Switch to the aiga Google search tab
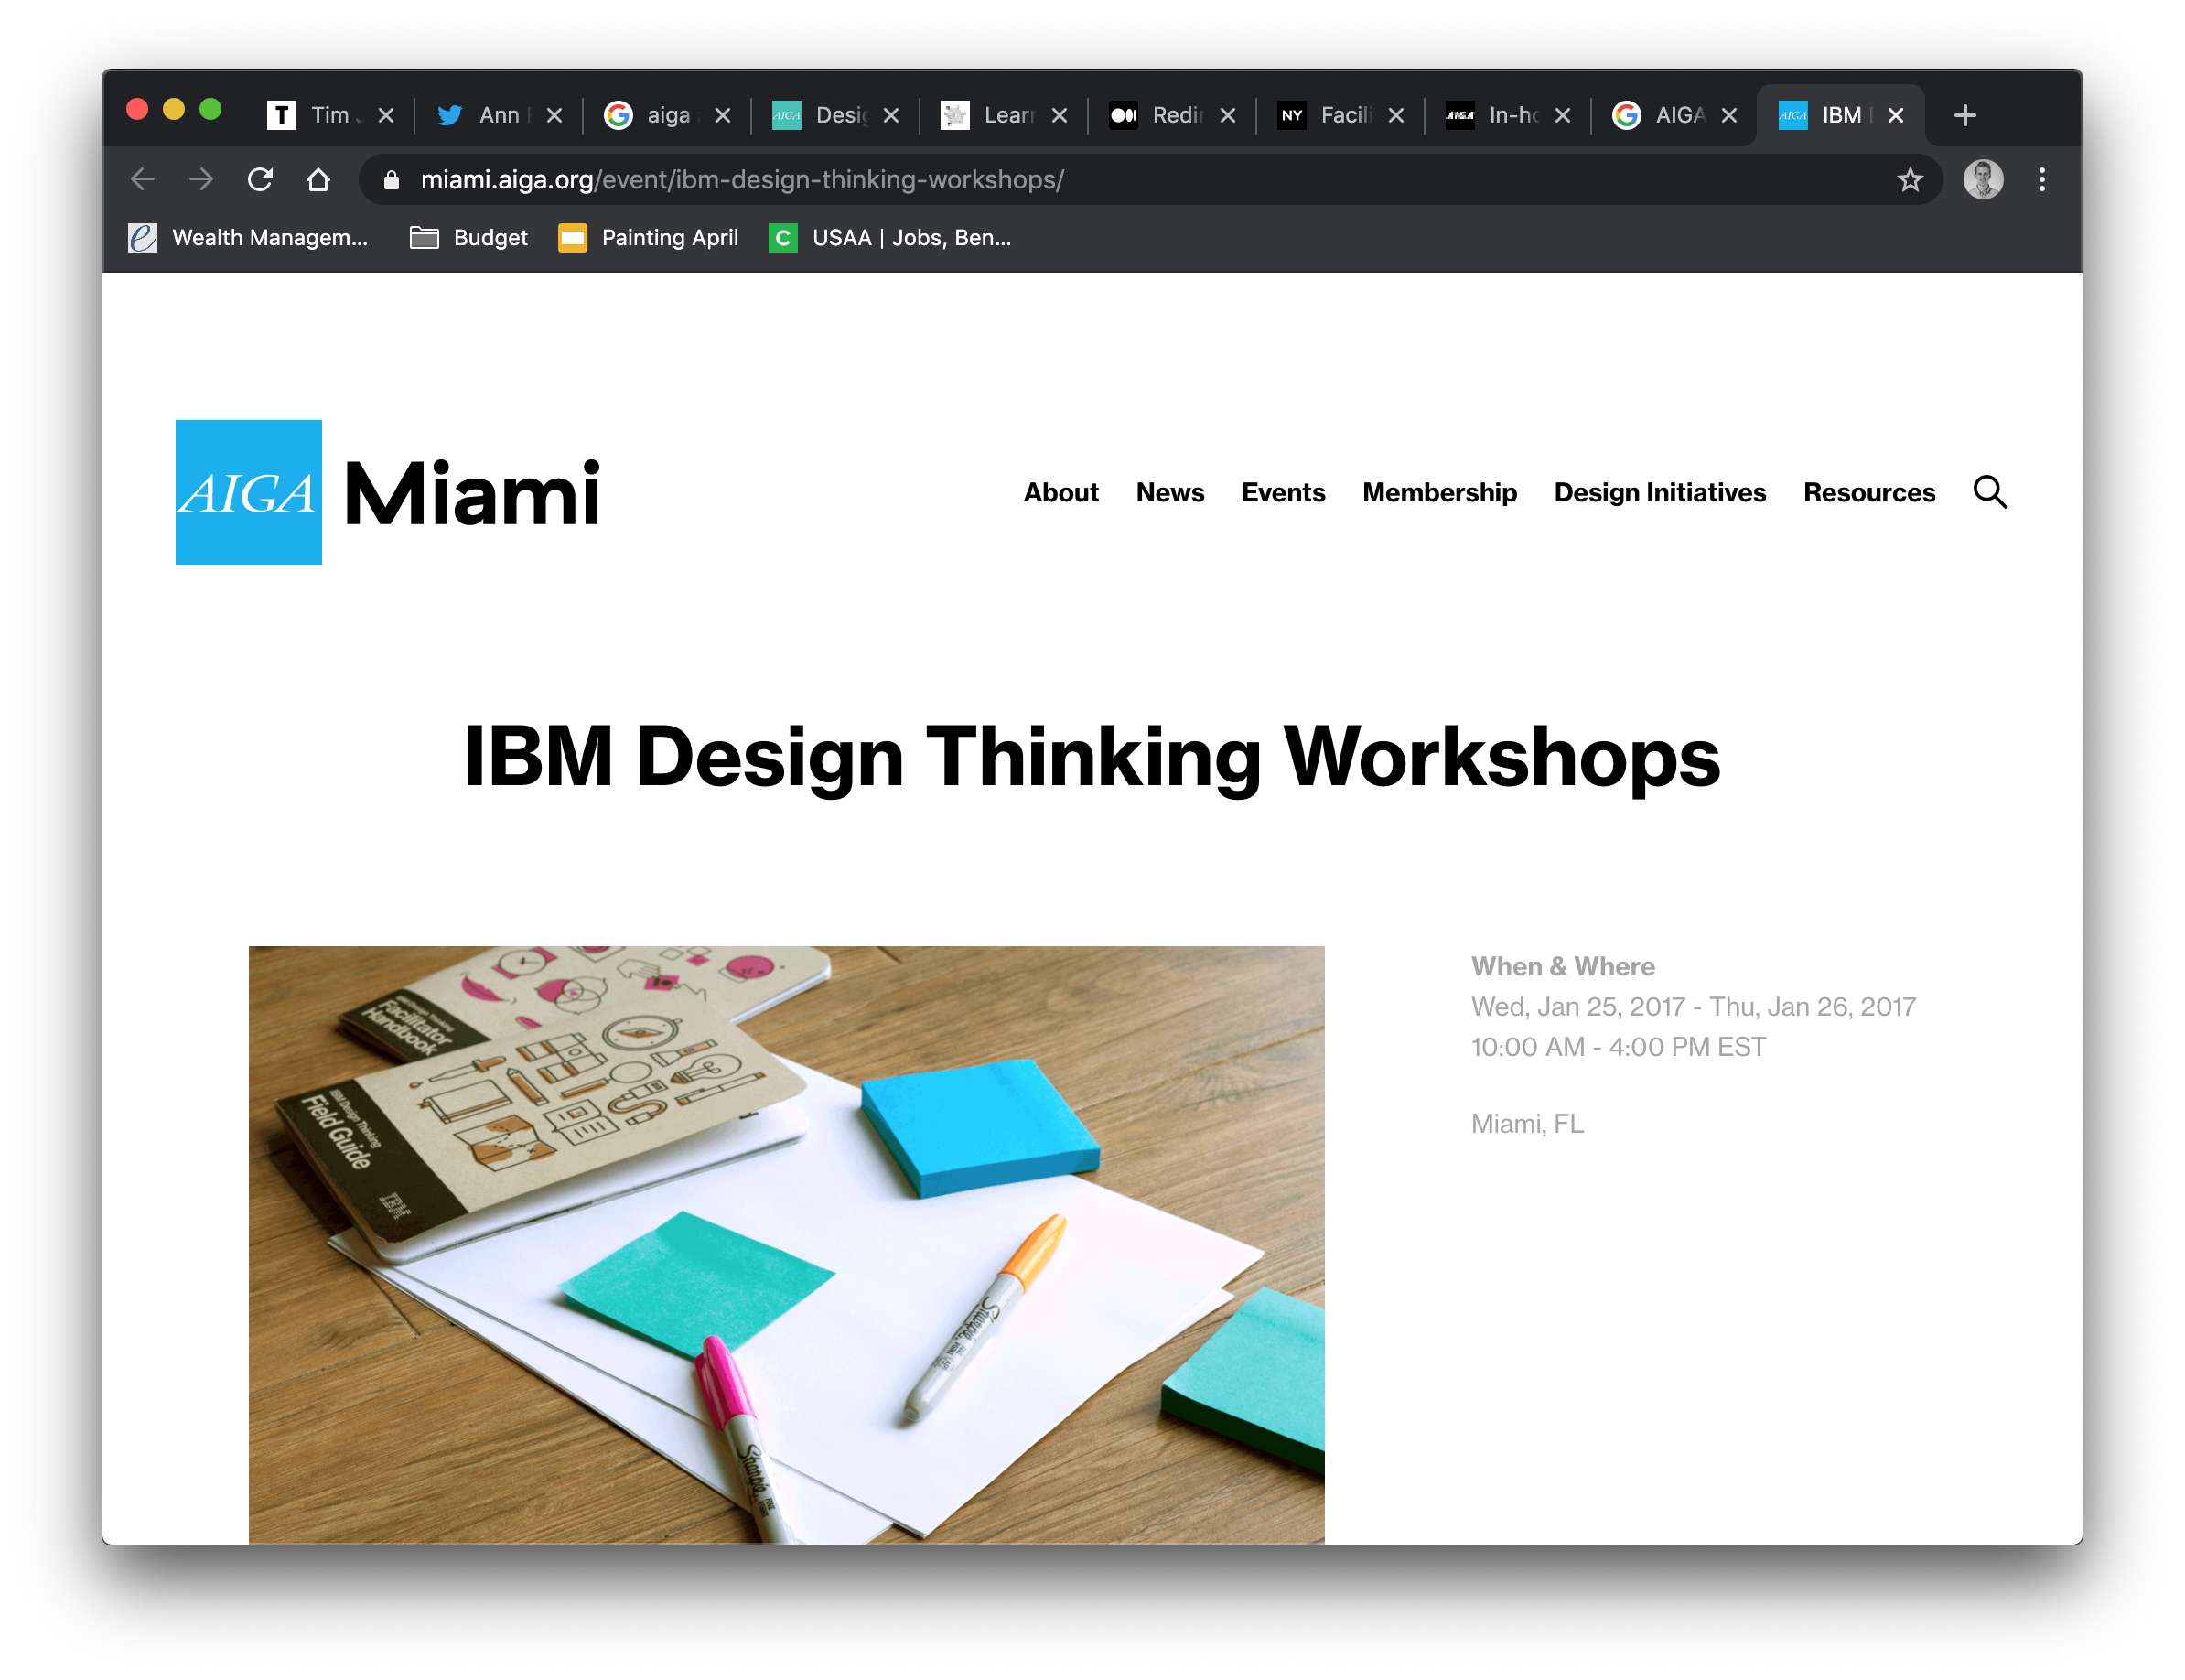 point(666,115)
